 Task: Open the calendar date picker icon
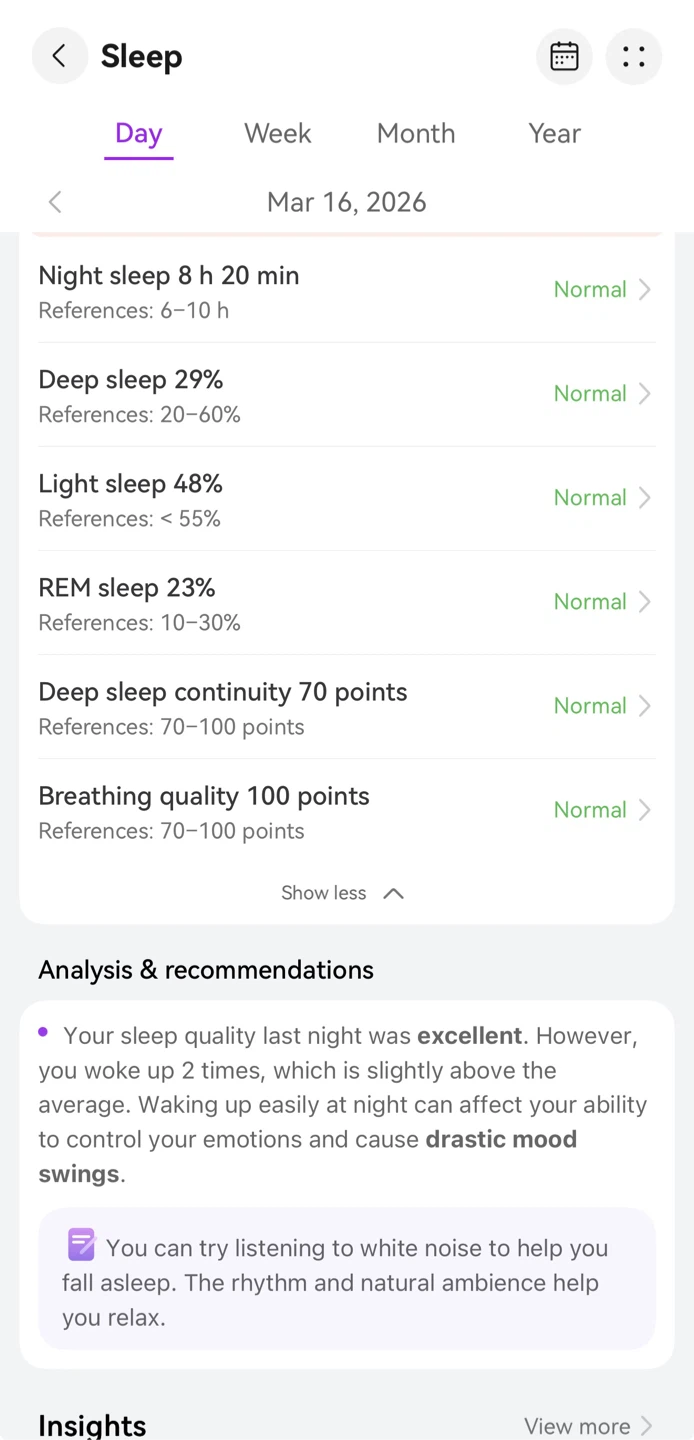[x=564, y=56]
